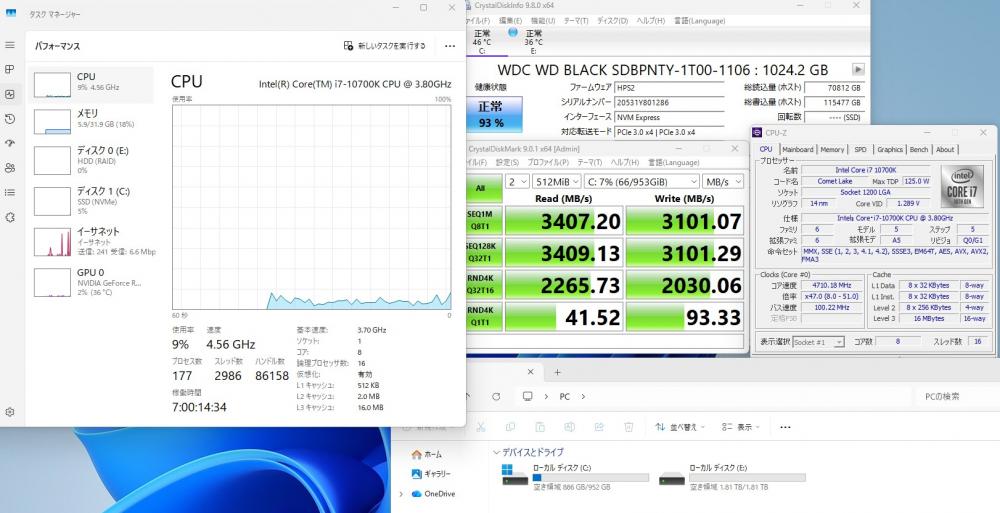
Task: Select メモリ performance item
Action: click(x=93, y=121)
